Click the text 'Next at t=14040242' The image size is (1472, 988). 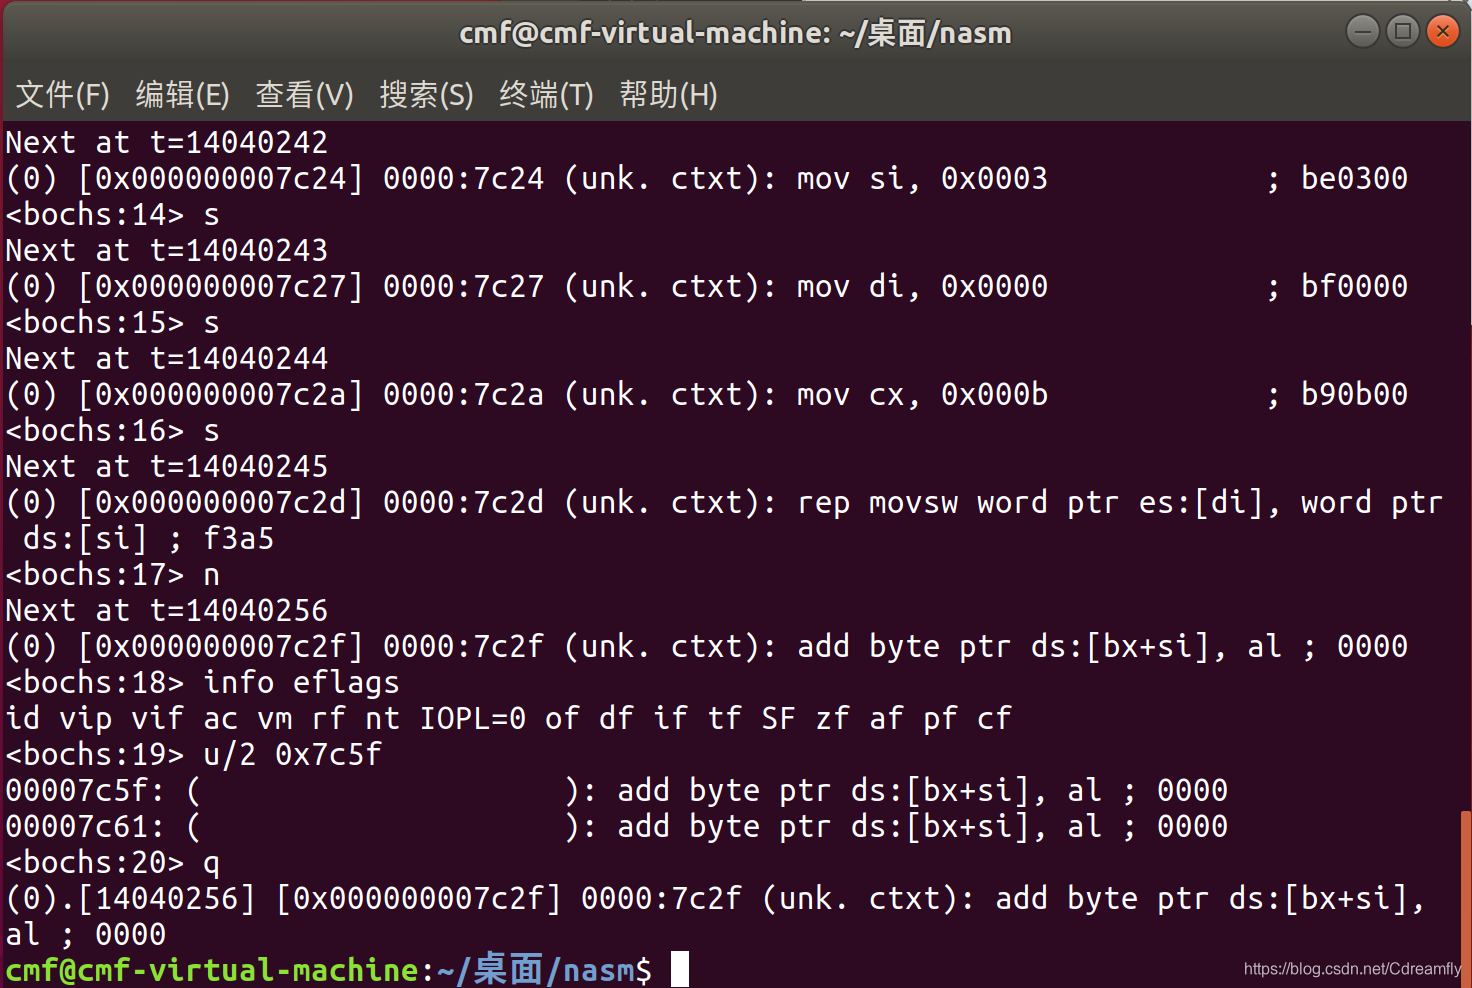pos(167,142)
